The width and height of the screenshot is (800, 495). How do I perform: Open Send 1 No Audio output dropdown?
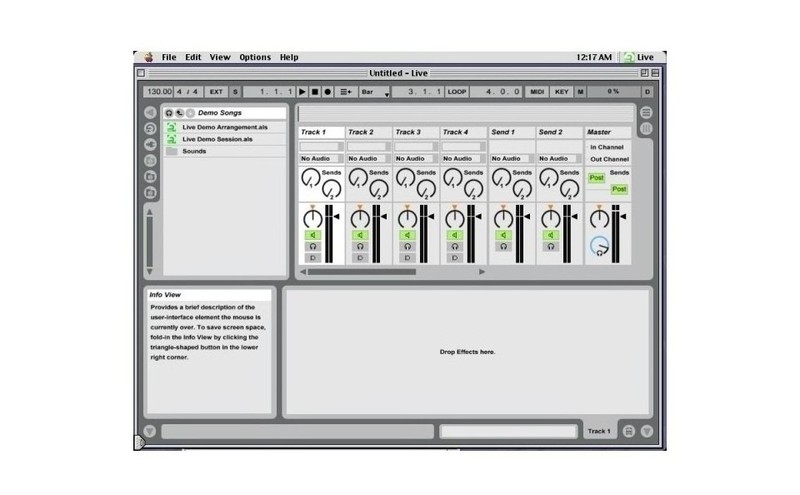coord(512,159)
